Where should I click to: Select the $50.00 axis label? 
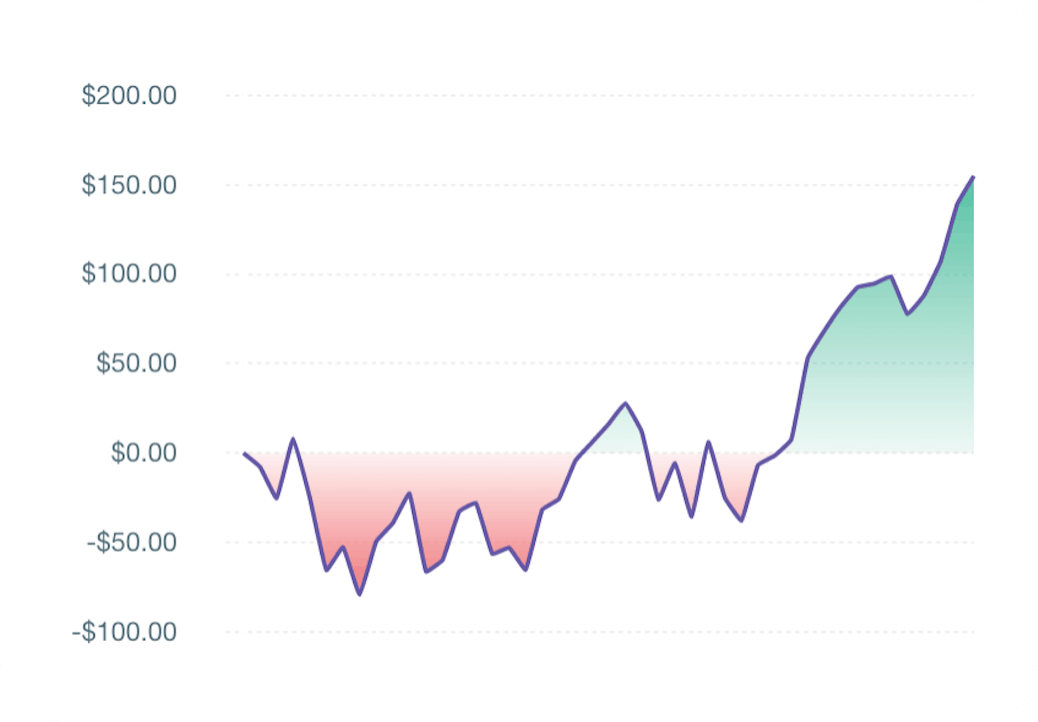pos(135,363)
